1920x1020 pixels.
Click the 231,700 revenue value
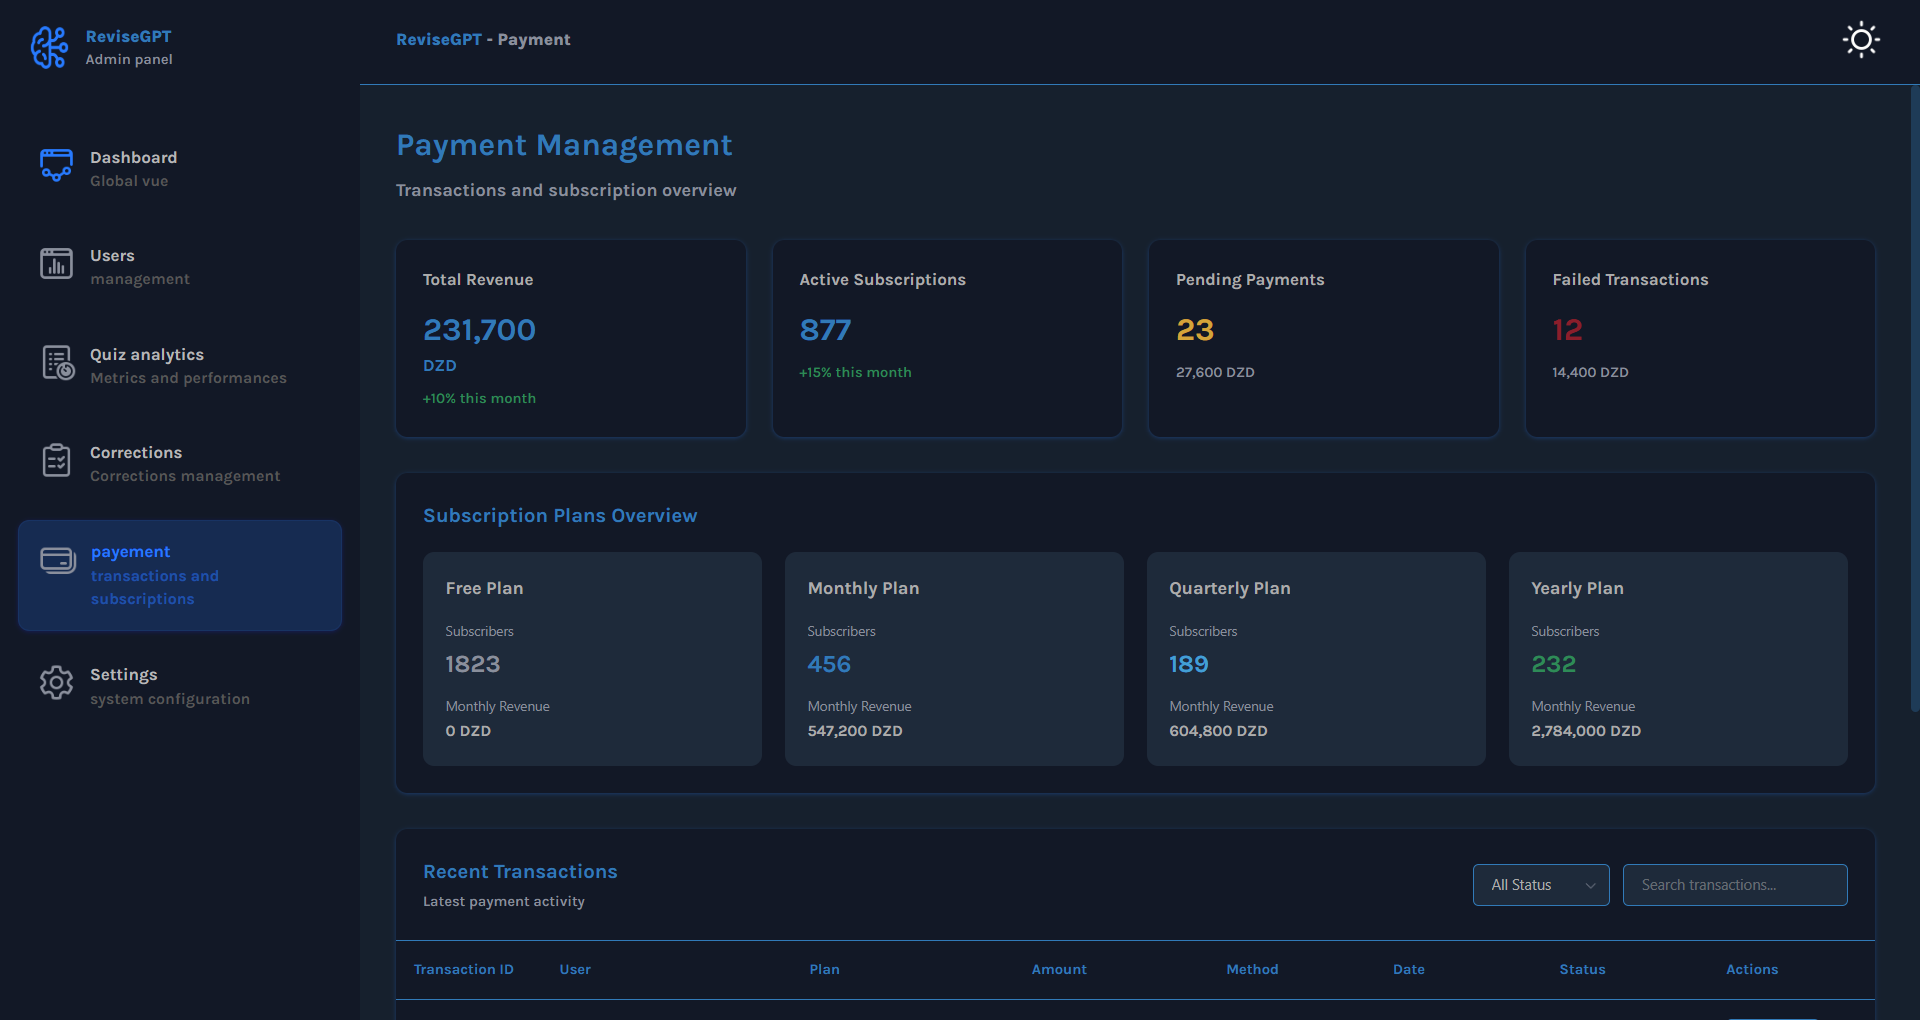click(x=479, y=330)
